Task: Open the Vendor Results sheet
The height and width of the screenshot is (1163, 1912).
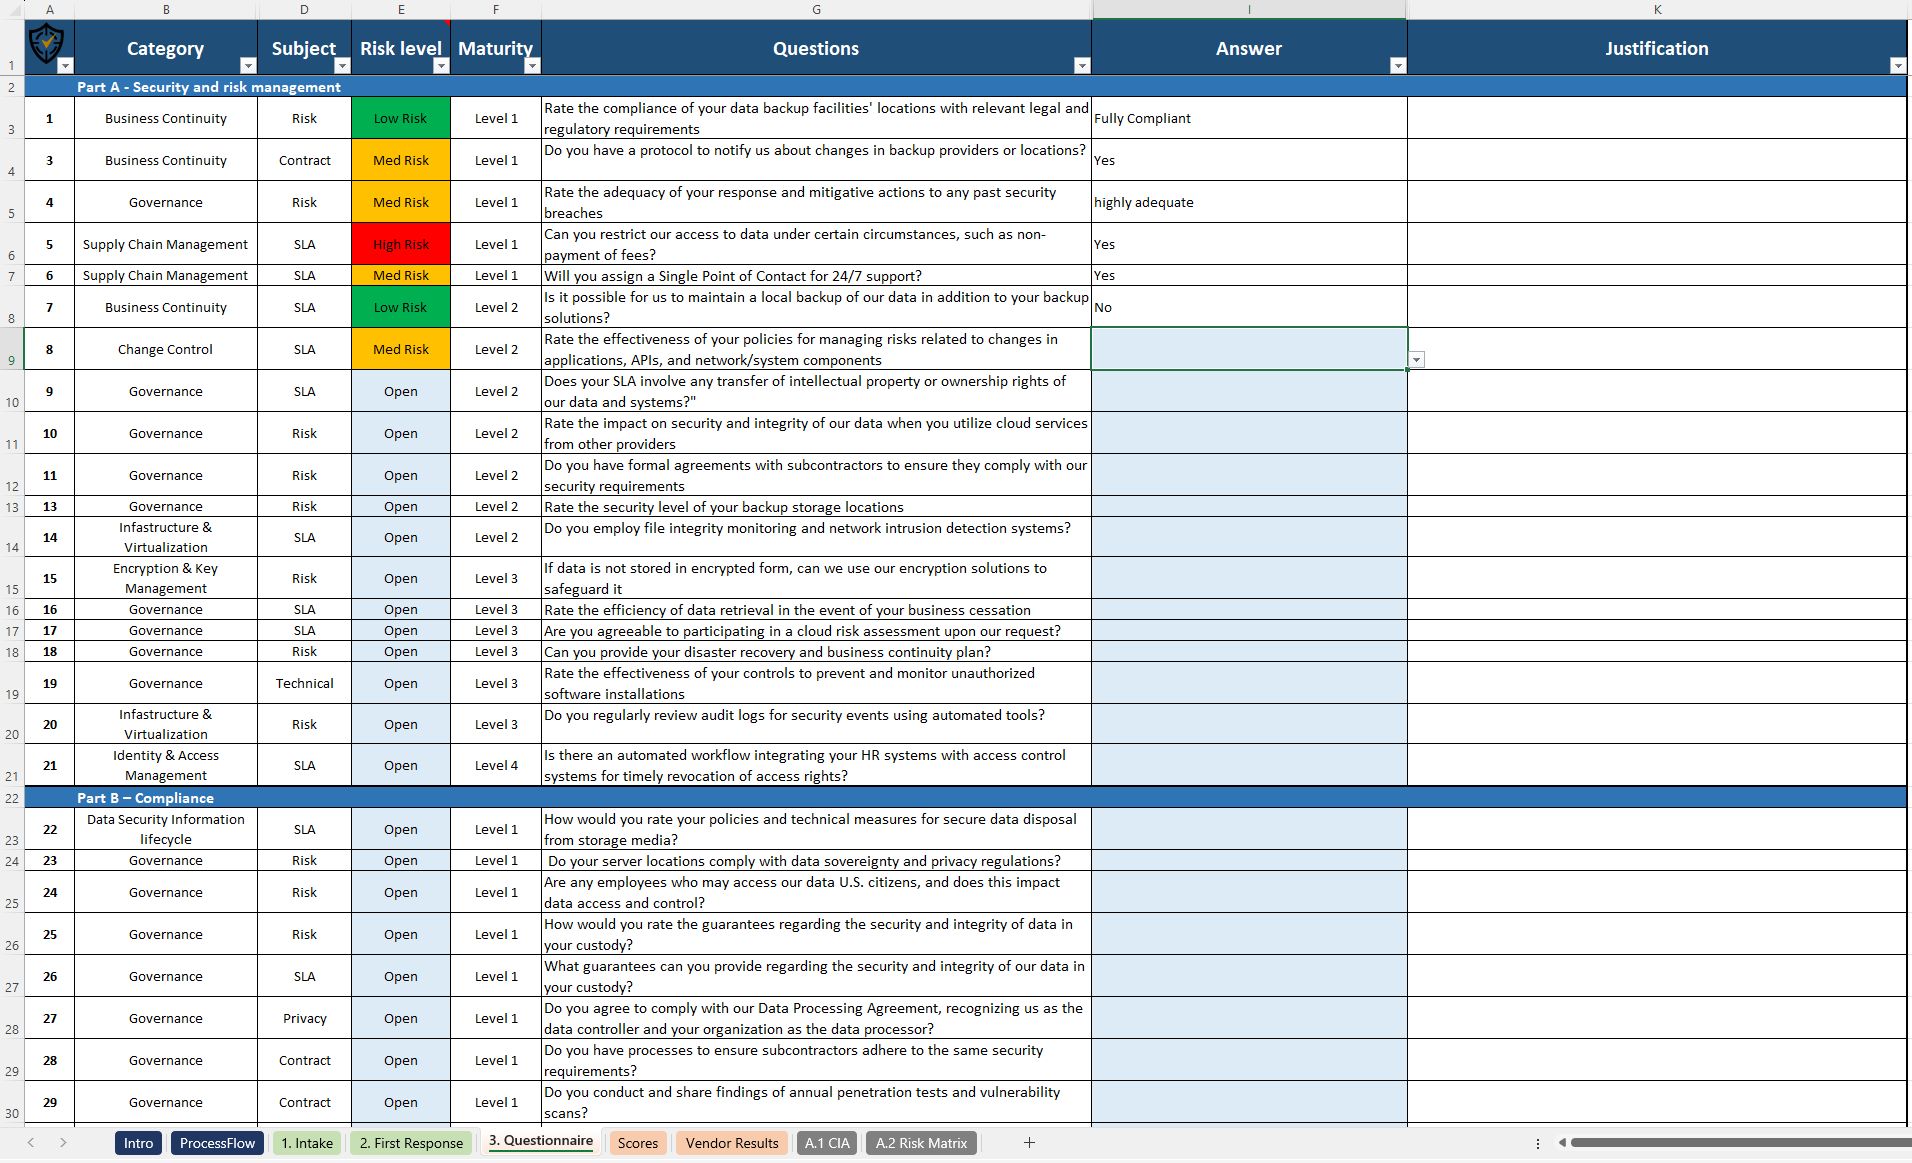Action: (731, 1142)
